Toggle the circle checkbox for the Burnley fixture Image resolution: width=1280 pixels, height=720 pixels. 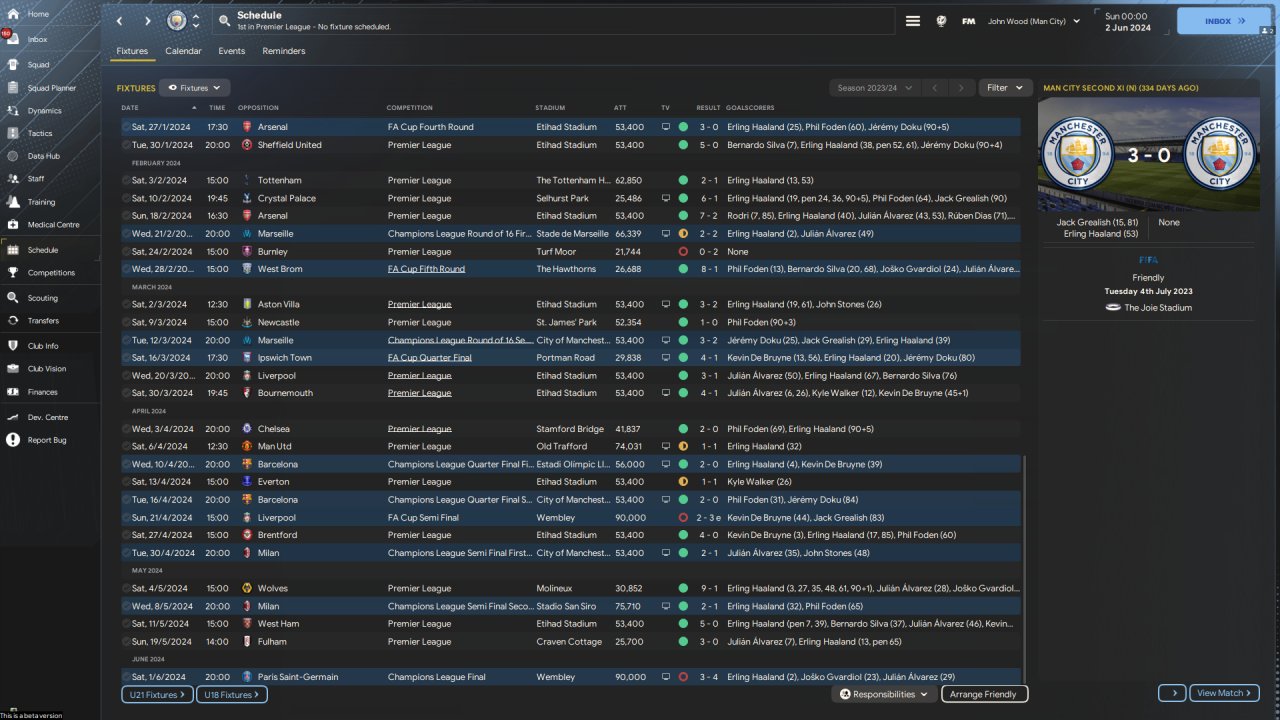click(126, 252)
